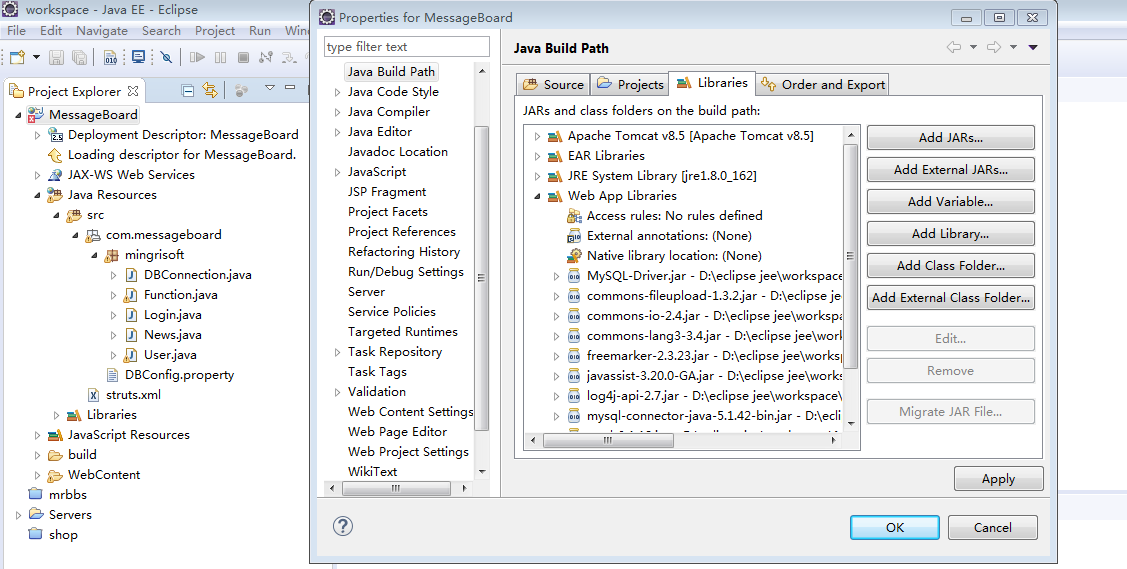Expand Java Code Style in settings tree
The width and height of the screenshot is (1127, 569).
coord(337,92)
